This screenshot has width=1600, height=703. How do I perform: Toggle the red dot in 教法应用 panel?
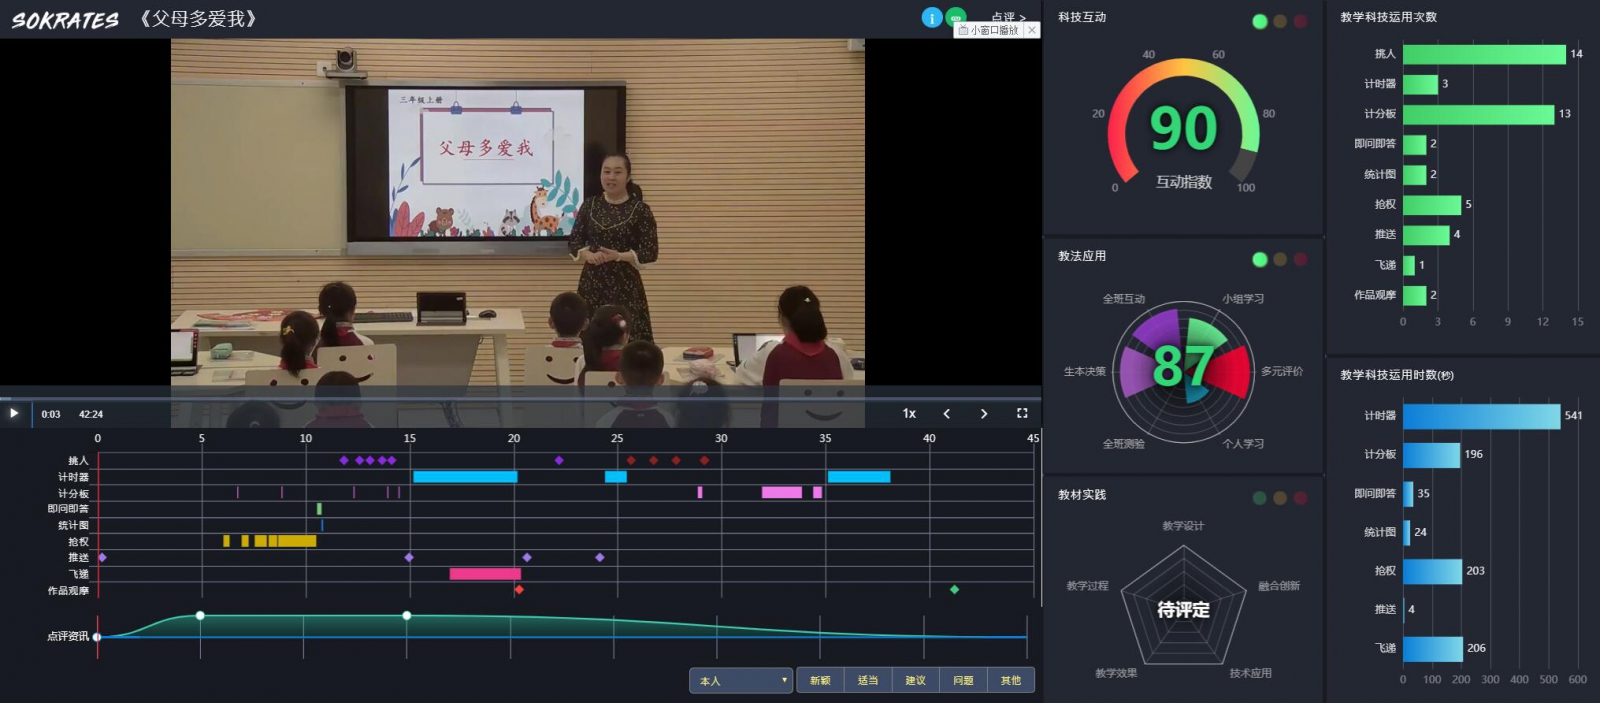tap(1300, 260)
